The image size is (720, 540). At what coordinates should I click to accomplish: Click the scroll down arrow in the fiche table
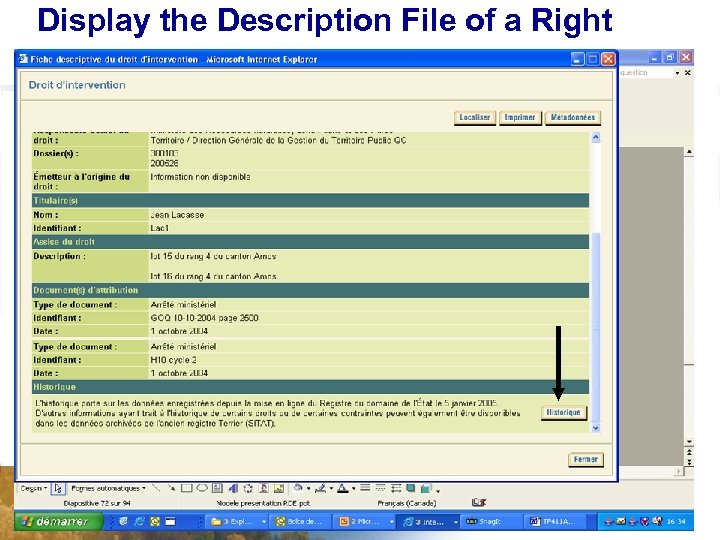pos(596,428)
